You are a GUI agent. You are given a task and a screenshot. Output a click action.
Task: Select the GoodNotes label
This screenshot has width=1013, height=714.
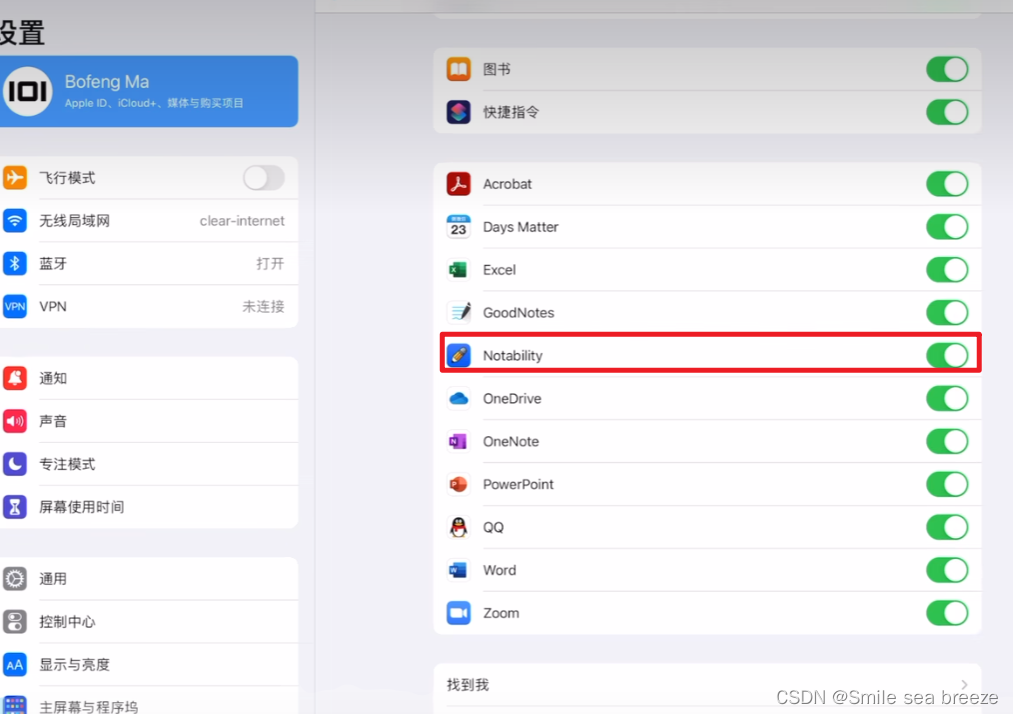click(519, 313)
